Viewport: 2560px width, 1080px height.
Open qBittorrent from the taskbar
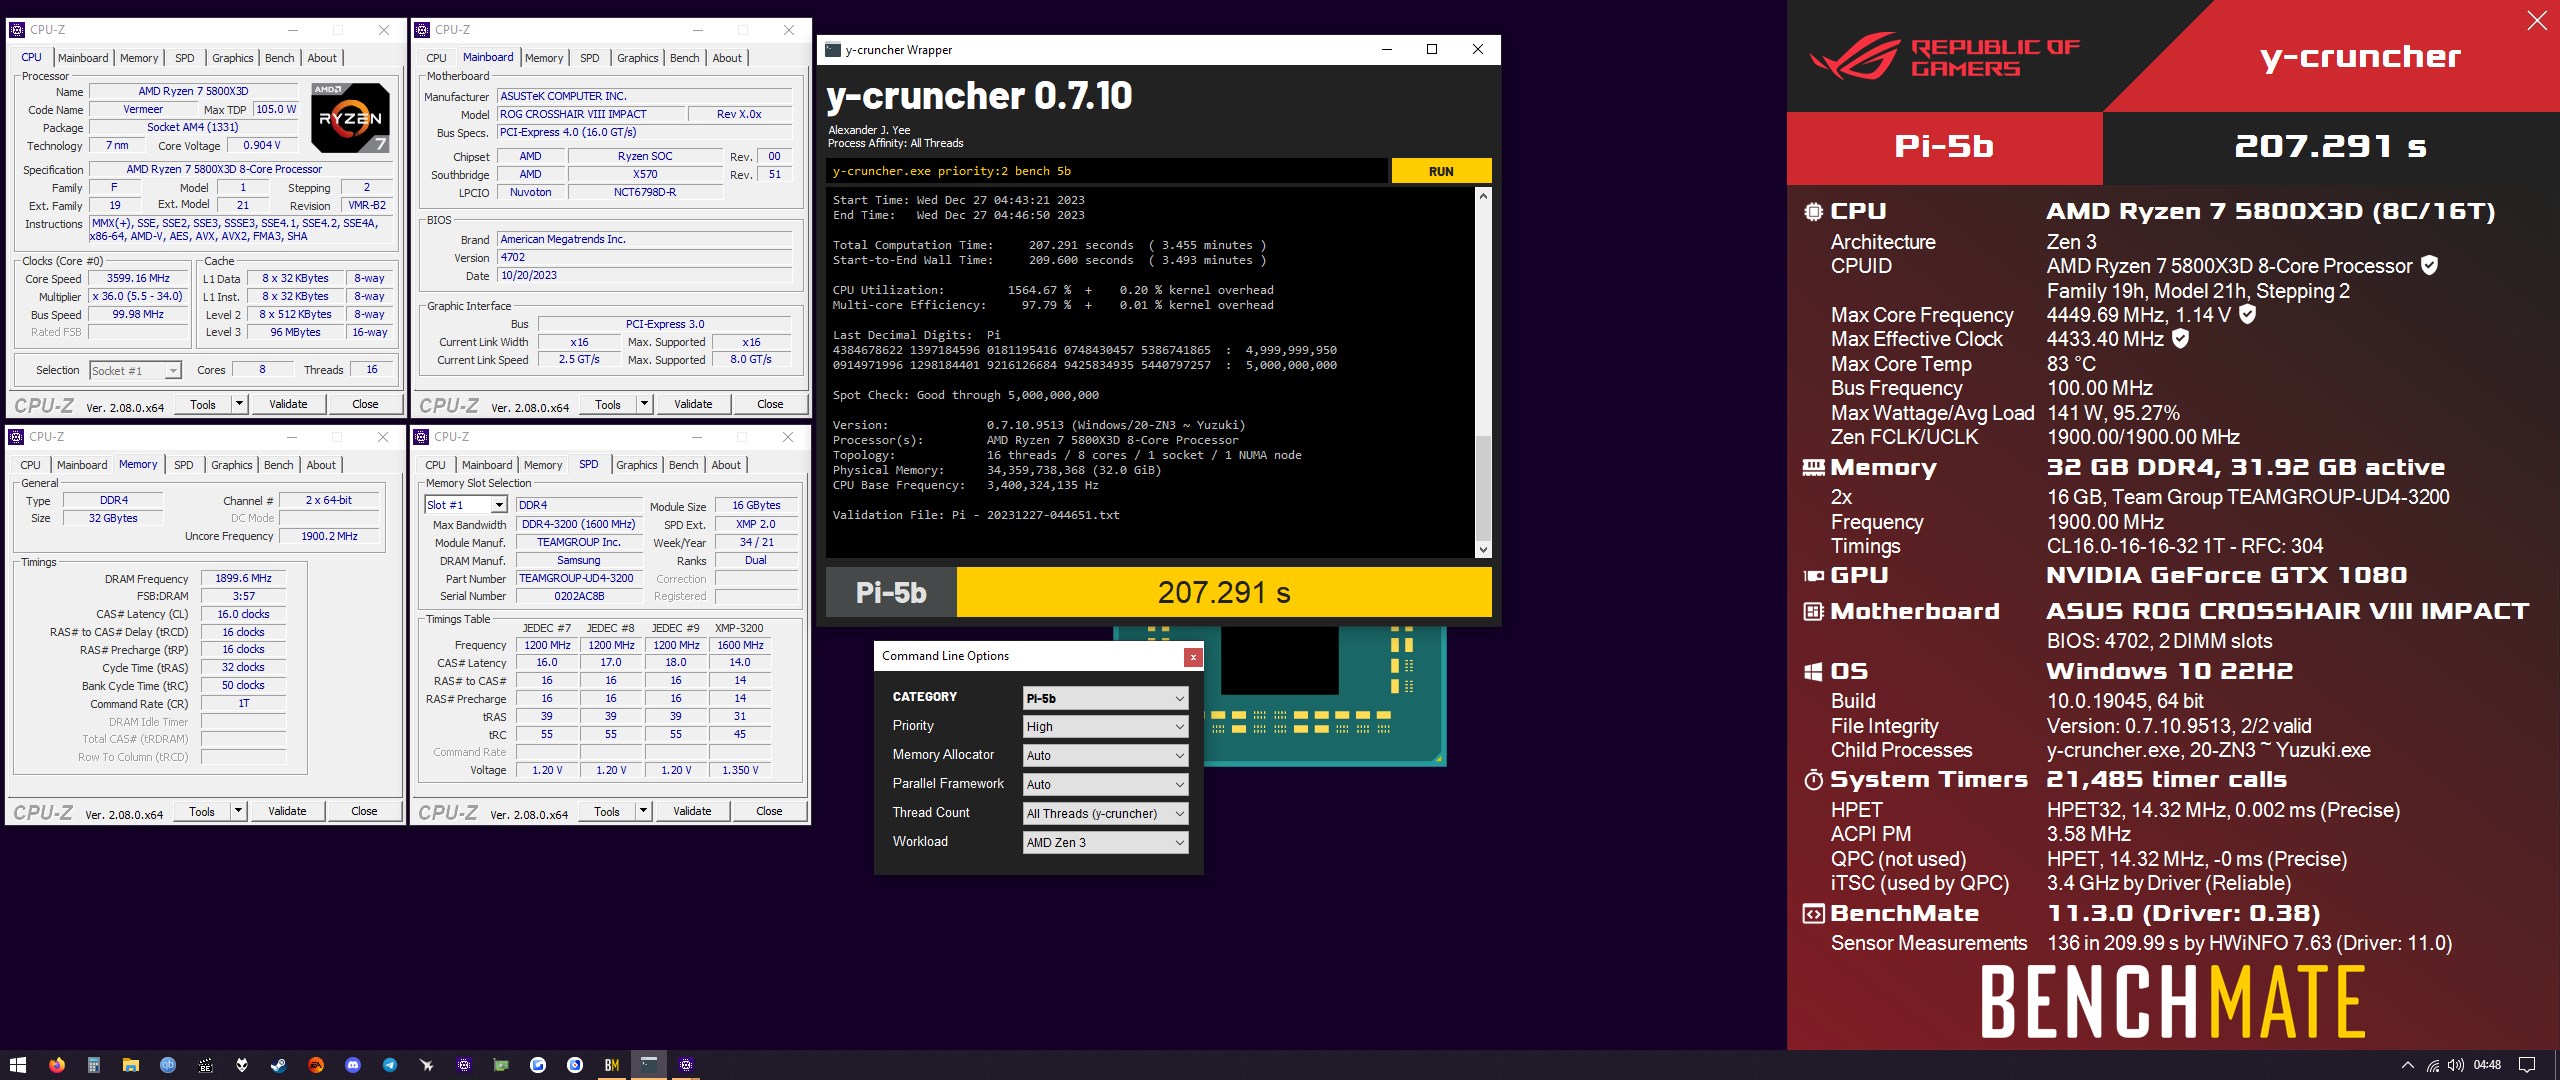168,1065
